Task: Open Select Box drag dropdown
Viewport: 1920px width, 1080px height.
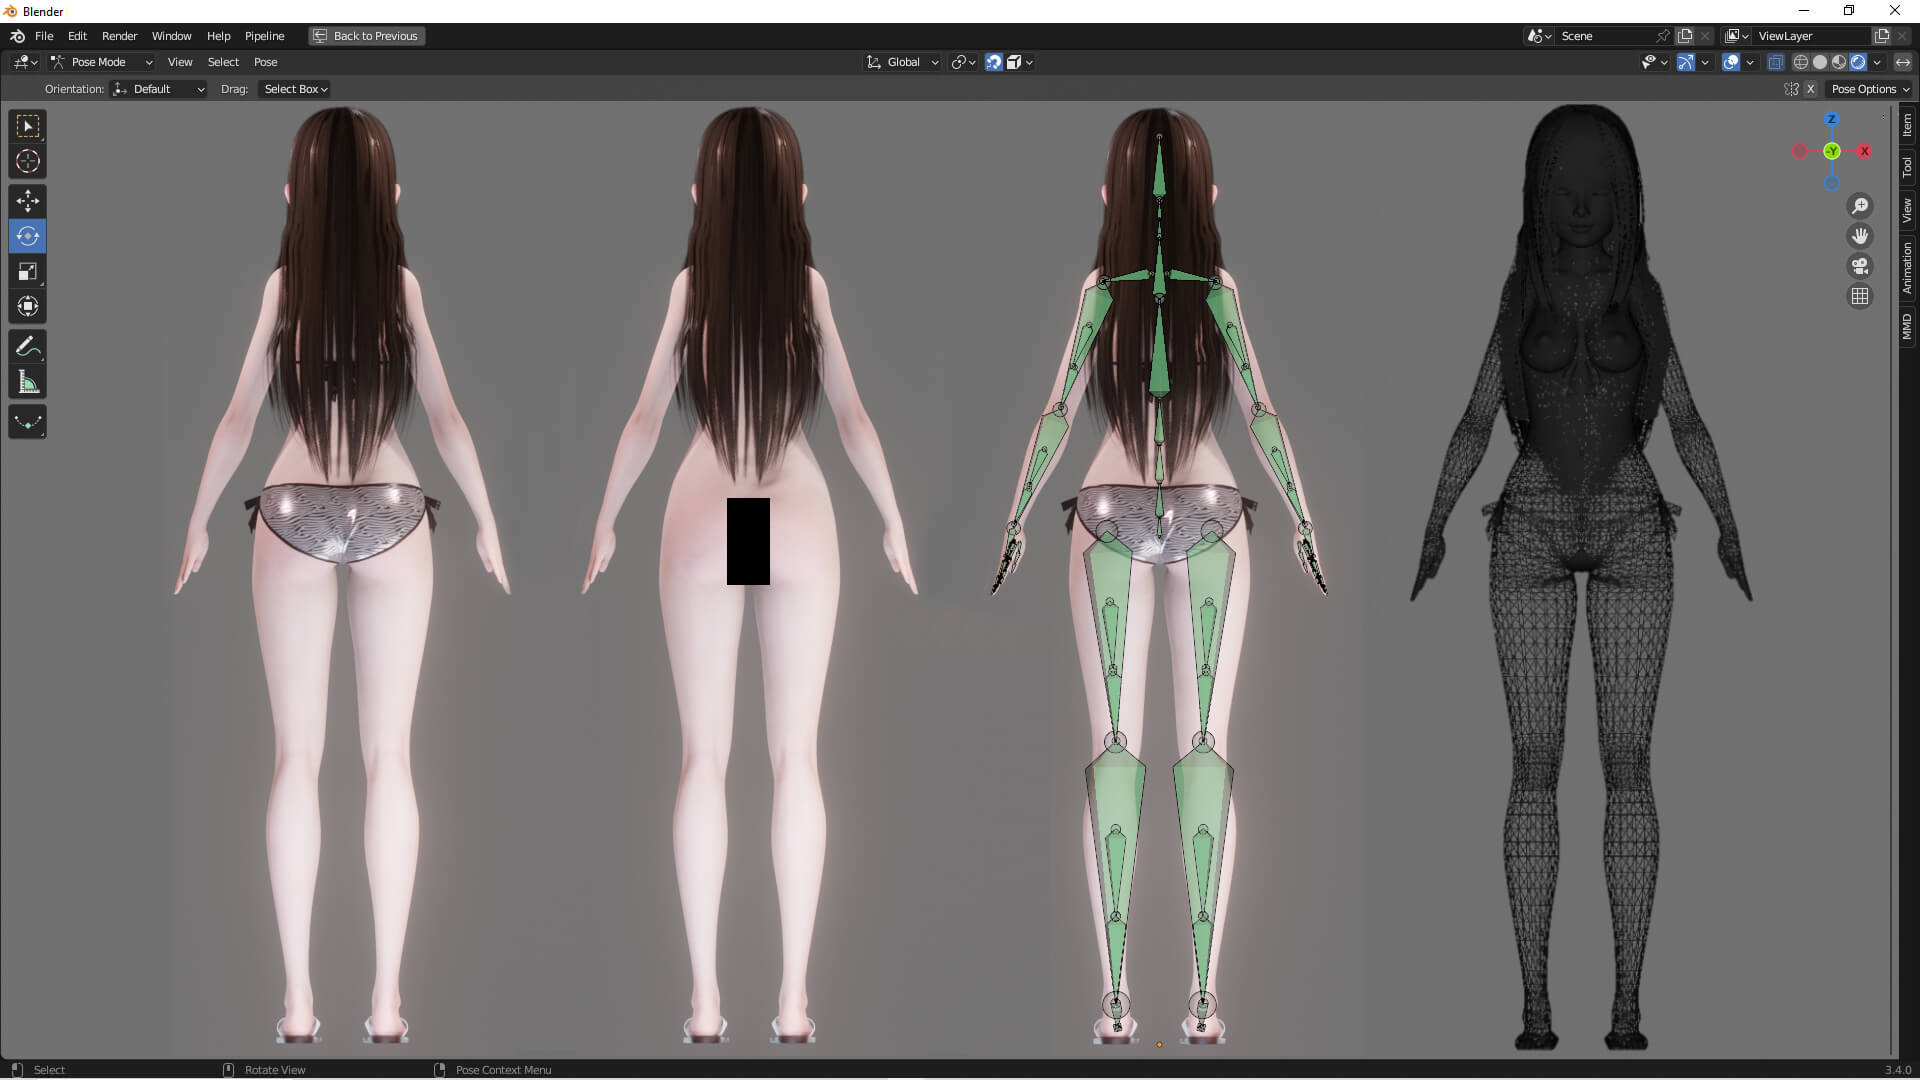Action: [x=295, y=89]
